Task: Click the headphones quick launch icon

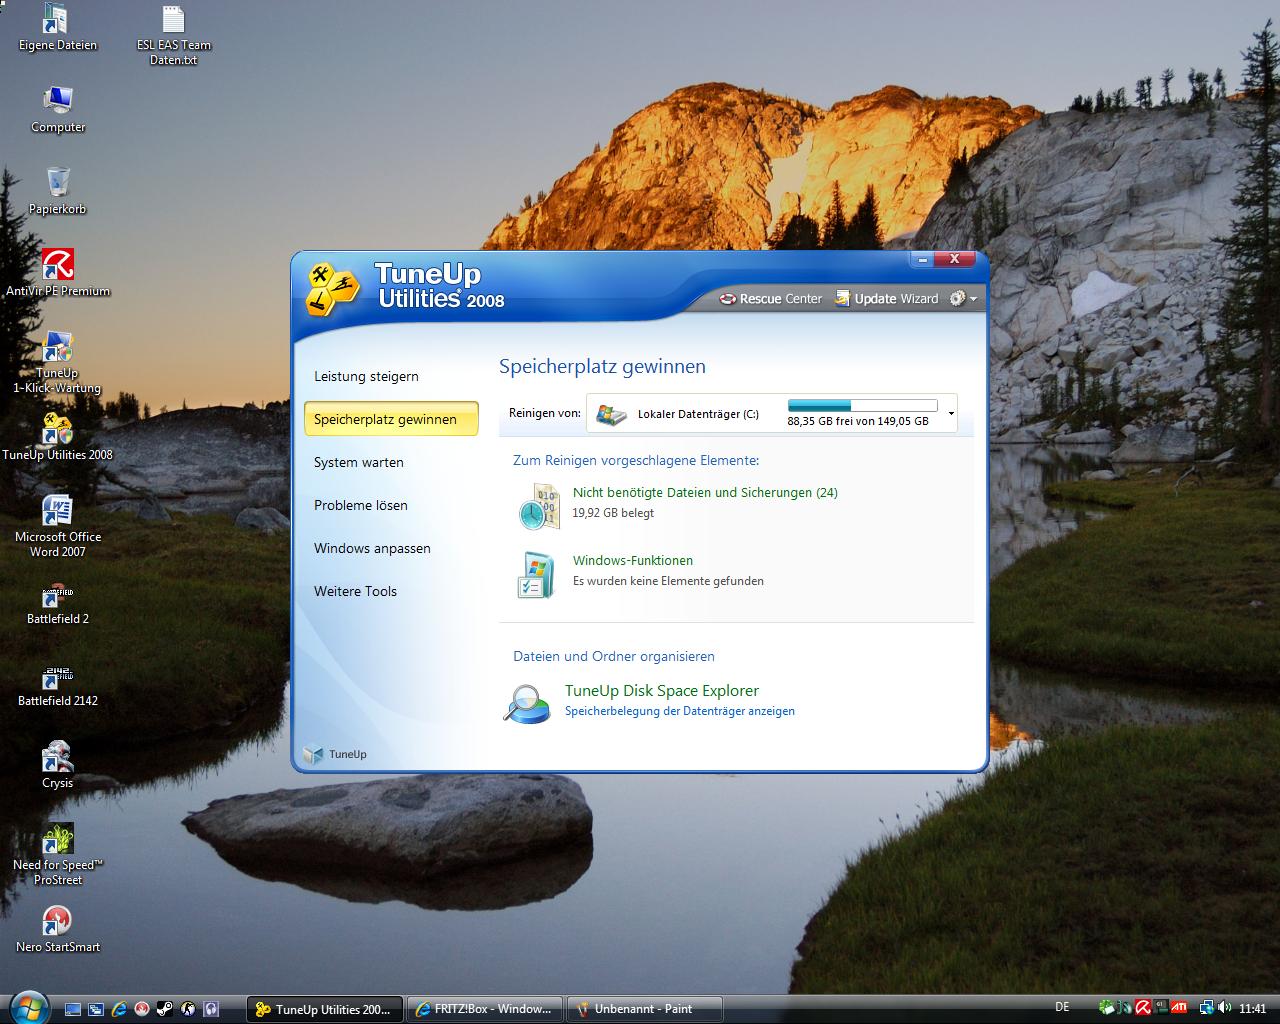Action: coord(211,1009)
